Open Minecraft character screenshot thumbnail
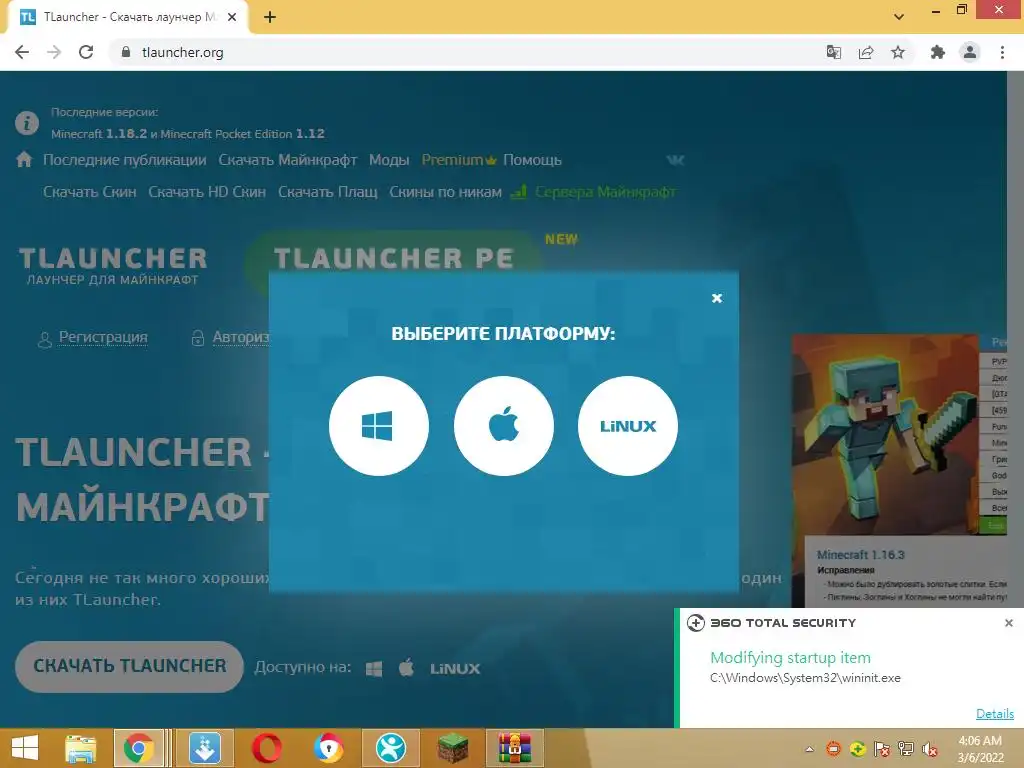 point(885,435)
